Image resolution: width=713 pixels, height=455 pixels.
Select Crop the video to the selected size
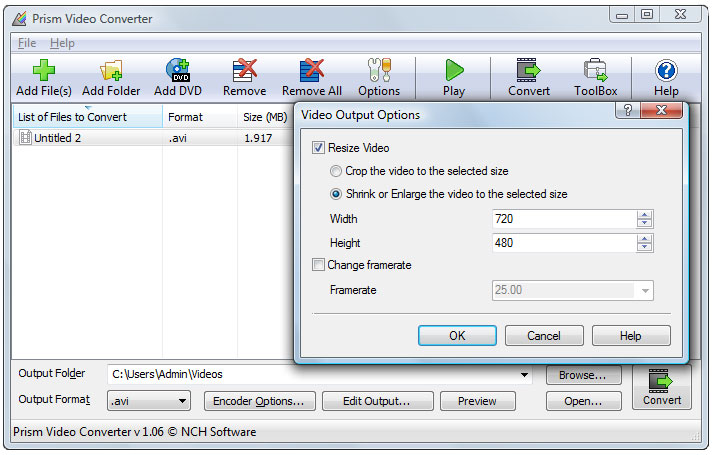(x=336, y=171)
